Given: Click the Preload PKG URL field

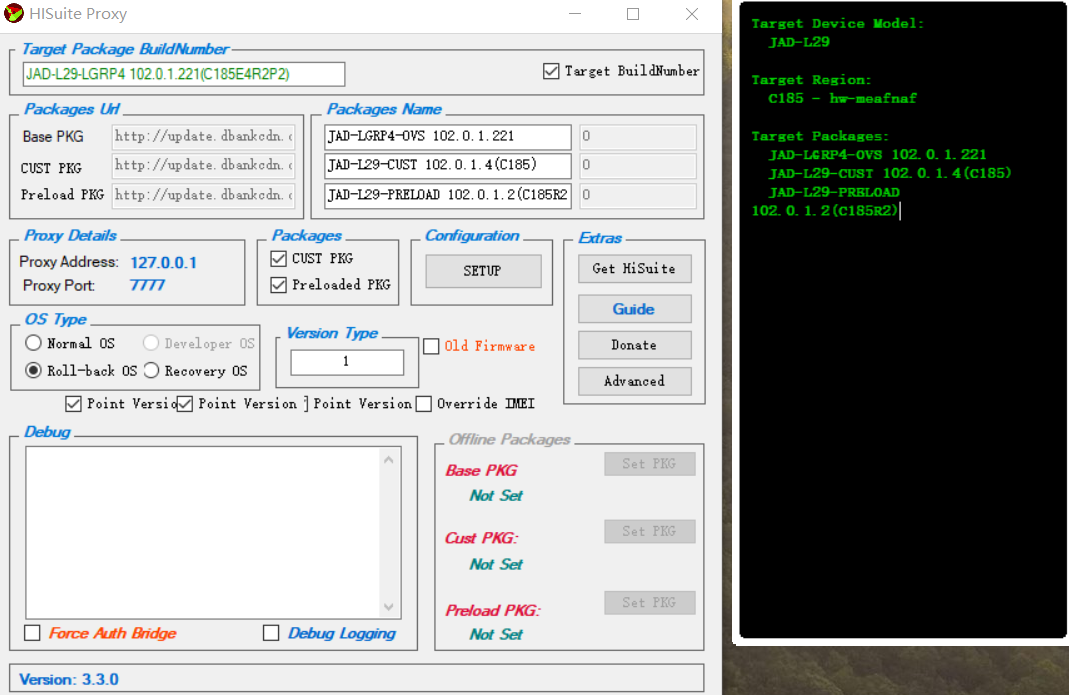Looking at the screenshot, I should pyautogui.click(x=203, y=195).
